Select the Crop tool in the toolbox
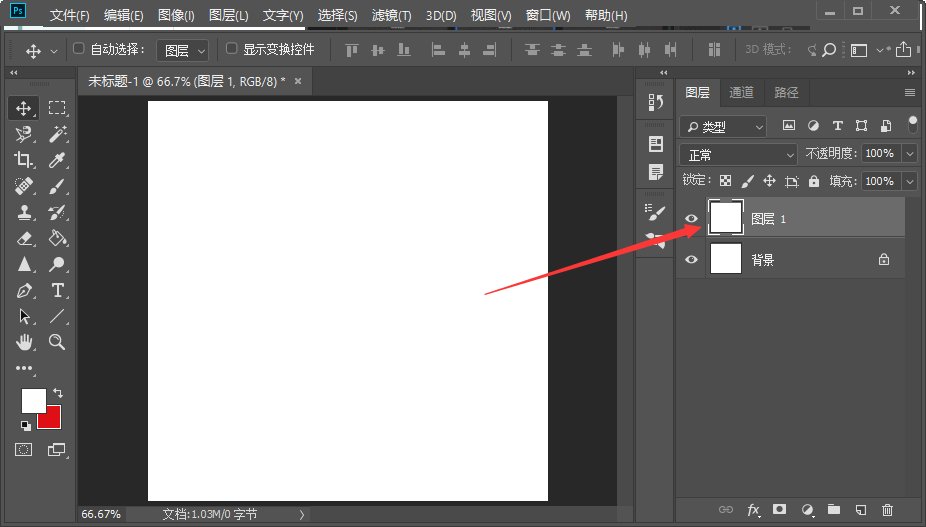 (24, 160)
